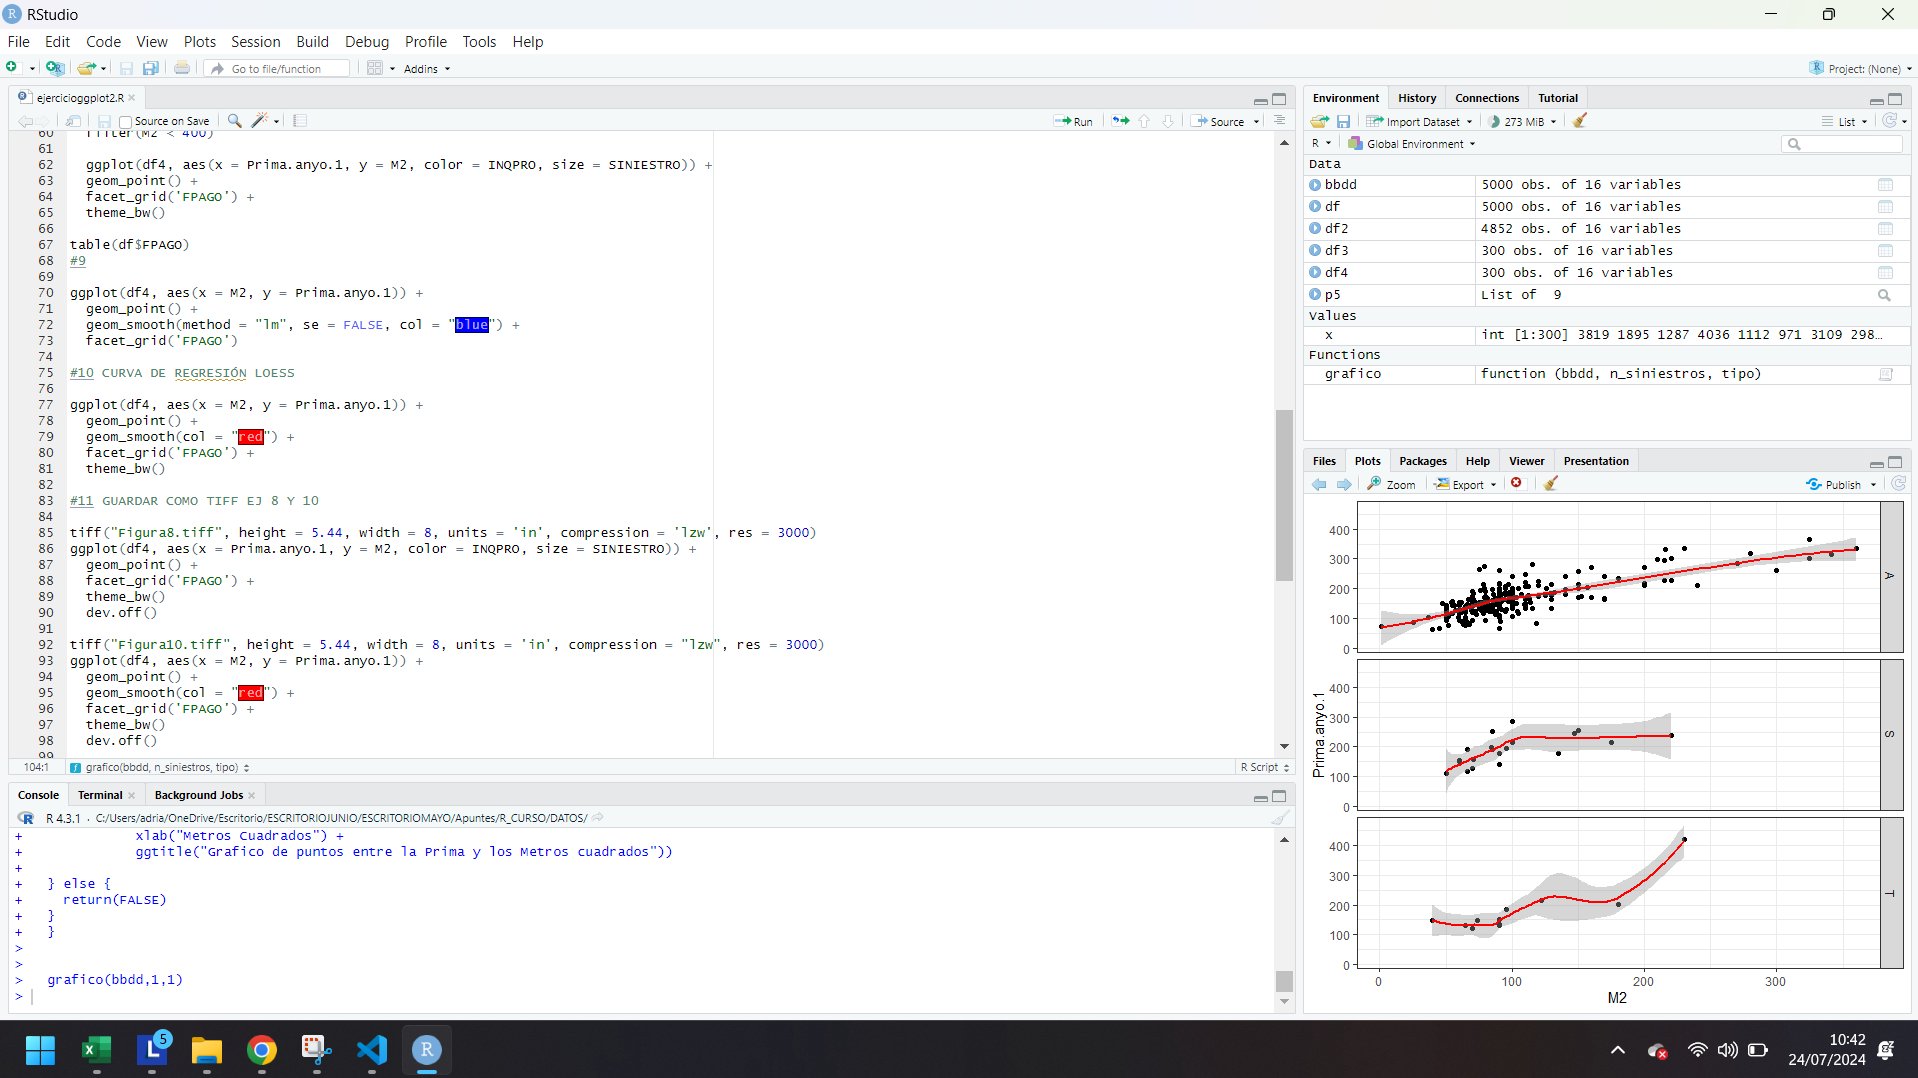Open the search-in-file magnifier for the script
Image resolution: width=1918 pixels, height=1078 pixels.
233,121
